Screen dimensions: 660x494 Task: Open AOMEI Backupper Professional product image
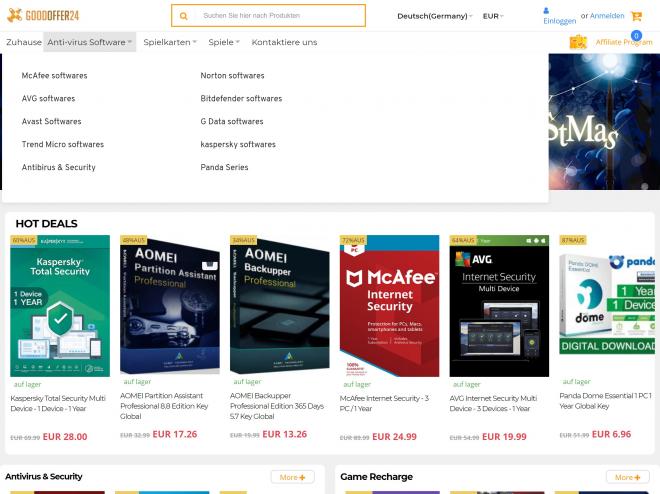click(279, 305)
